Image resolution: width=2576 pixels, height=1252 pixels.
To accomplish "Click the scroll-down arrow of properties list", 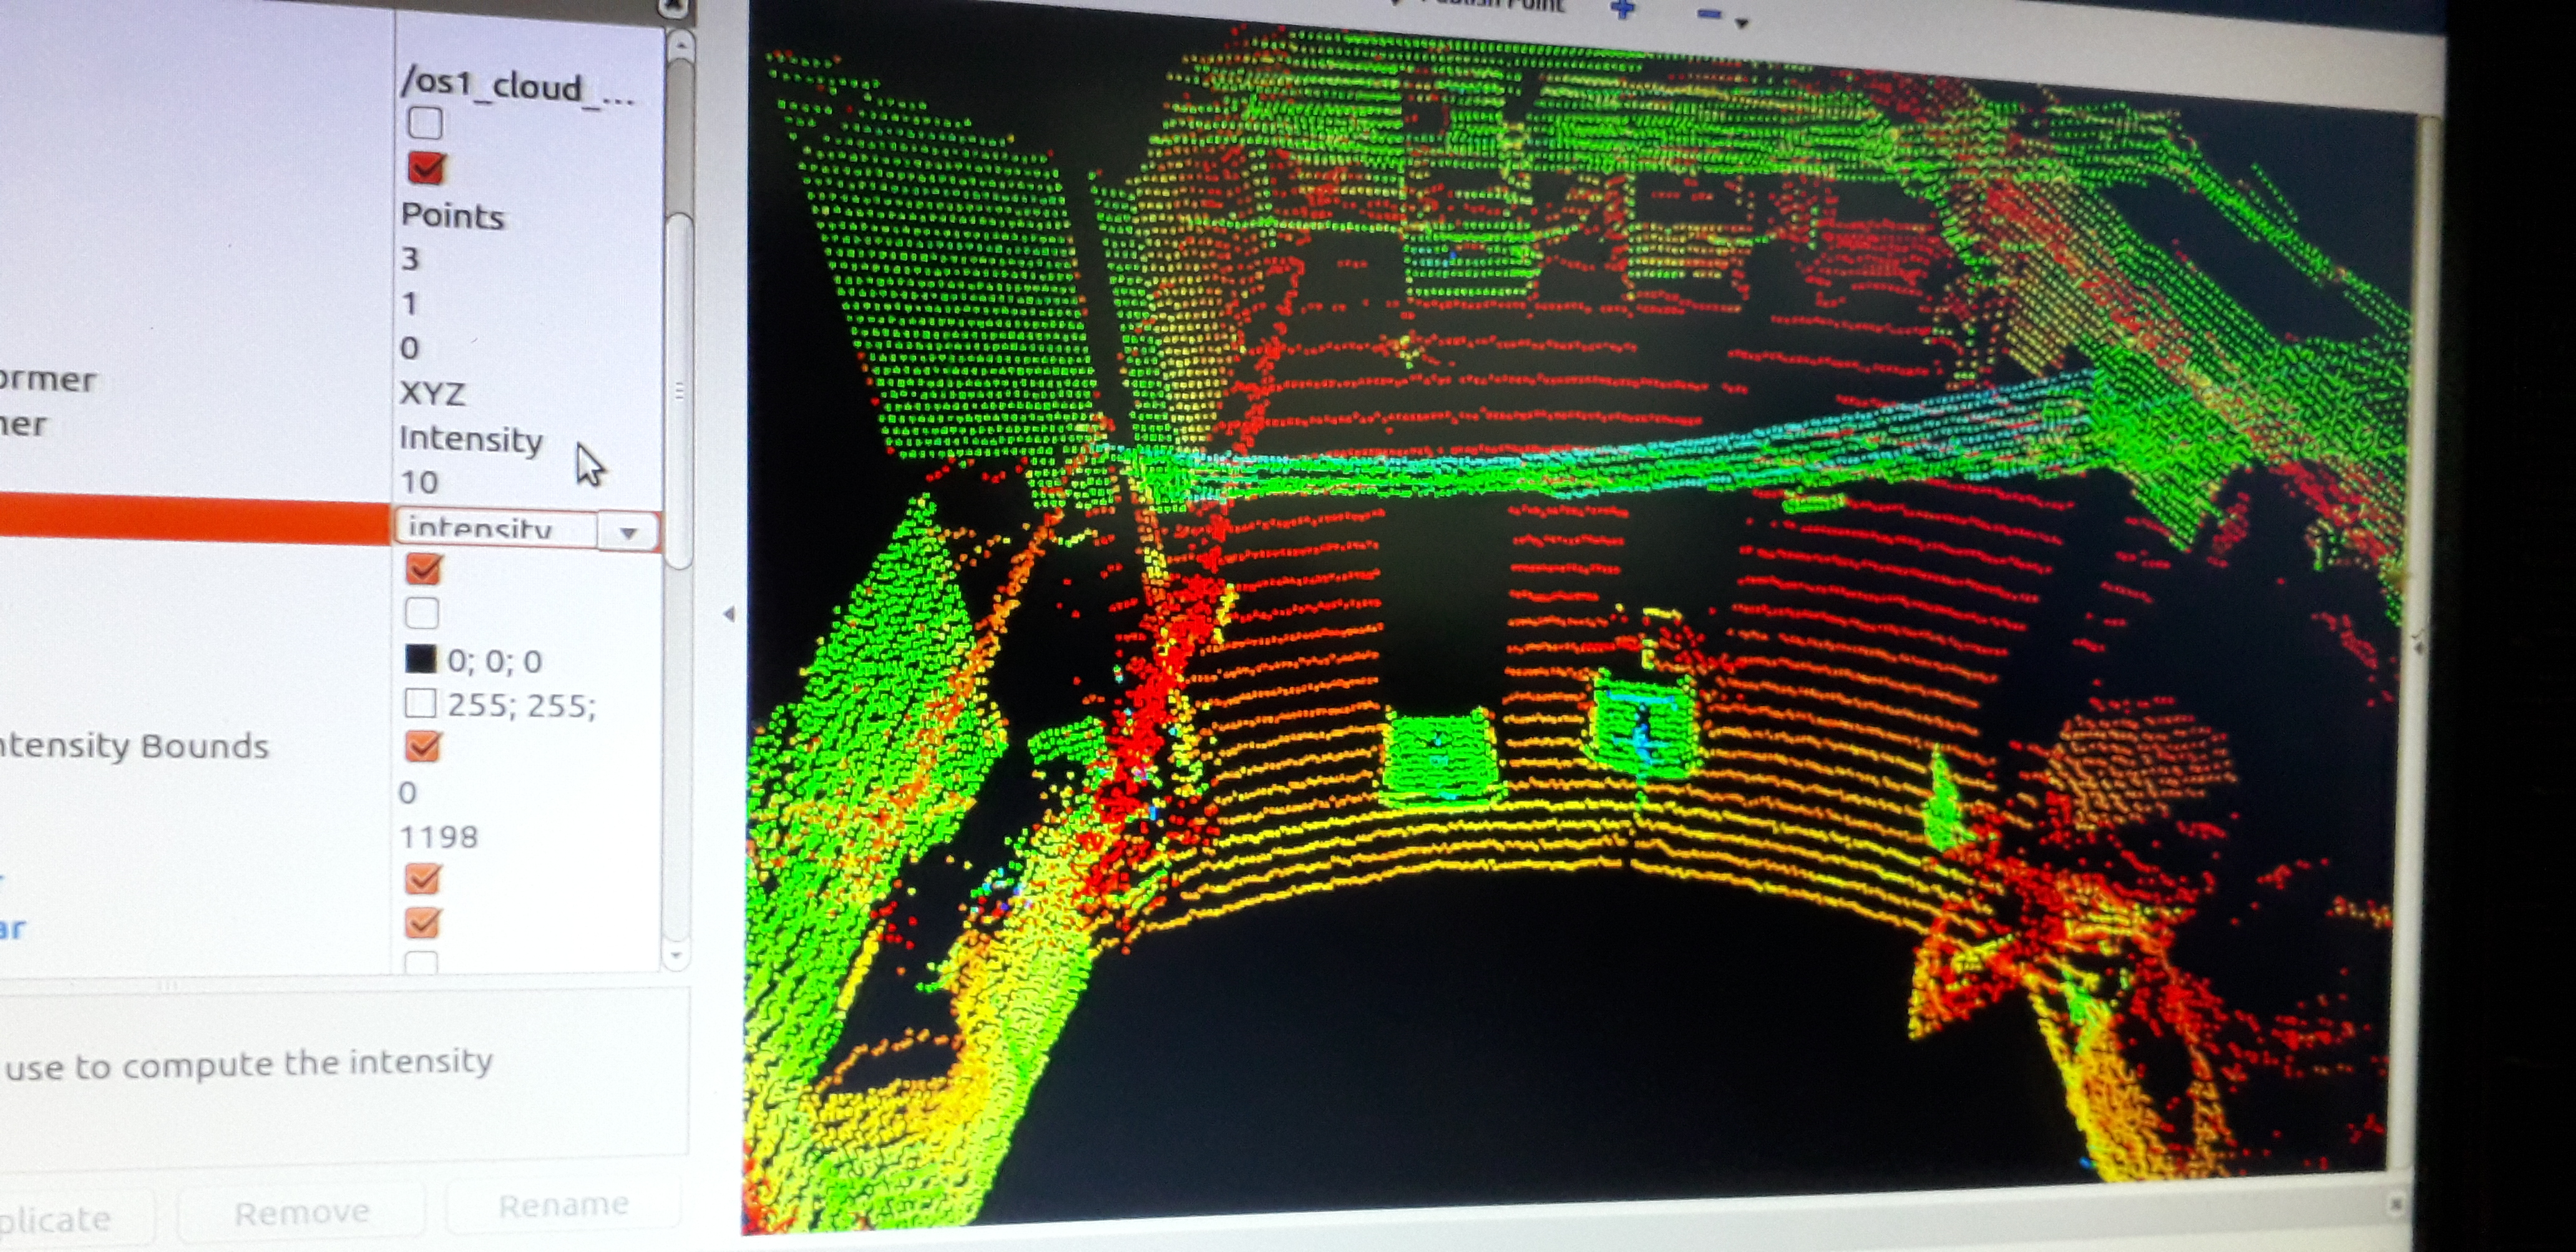I will coord(676,955).
